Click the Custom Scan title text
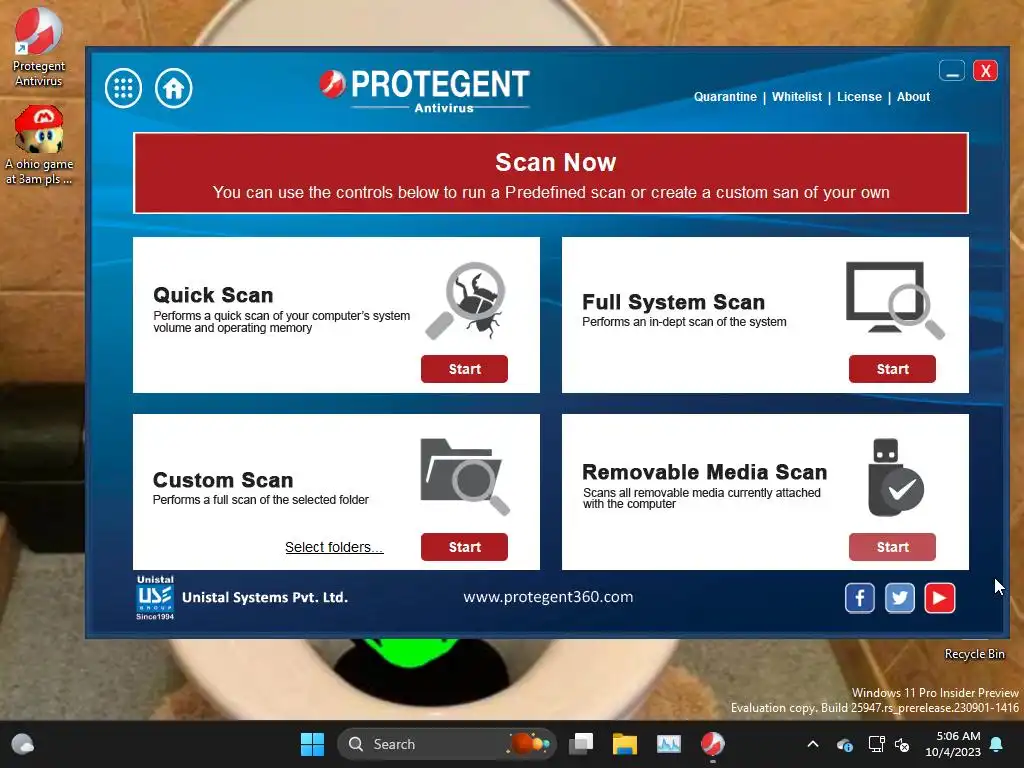Image resolution: width=1024 pixels, height=768 pixels. pyautogui.click(x=223, y=480)
